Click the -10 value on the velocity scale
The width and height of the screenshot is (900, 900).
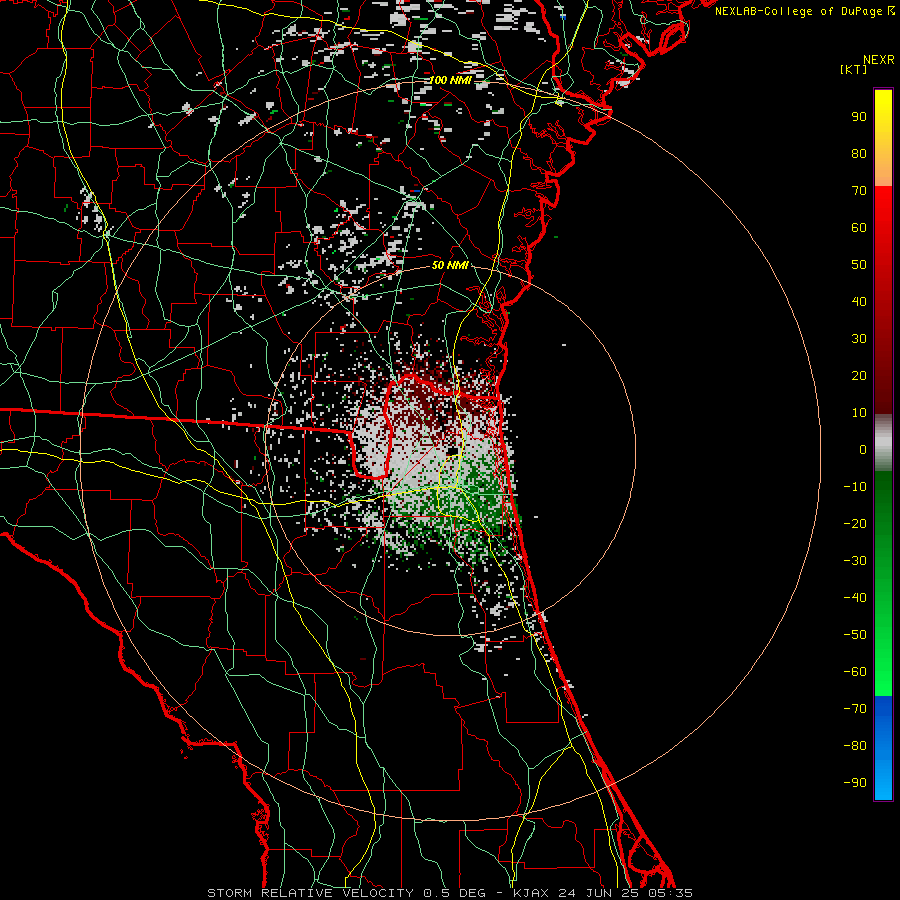(855, 487)
